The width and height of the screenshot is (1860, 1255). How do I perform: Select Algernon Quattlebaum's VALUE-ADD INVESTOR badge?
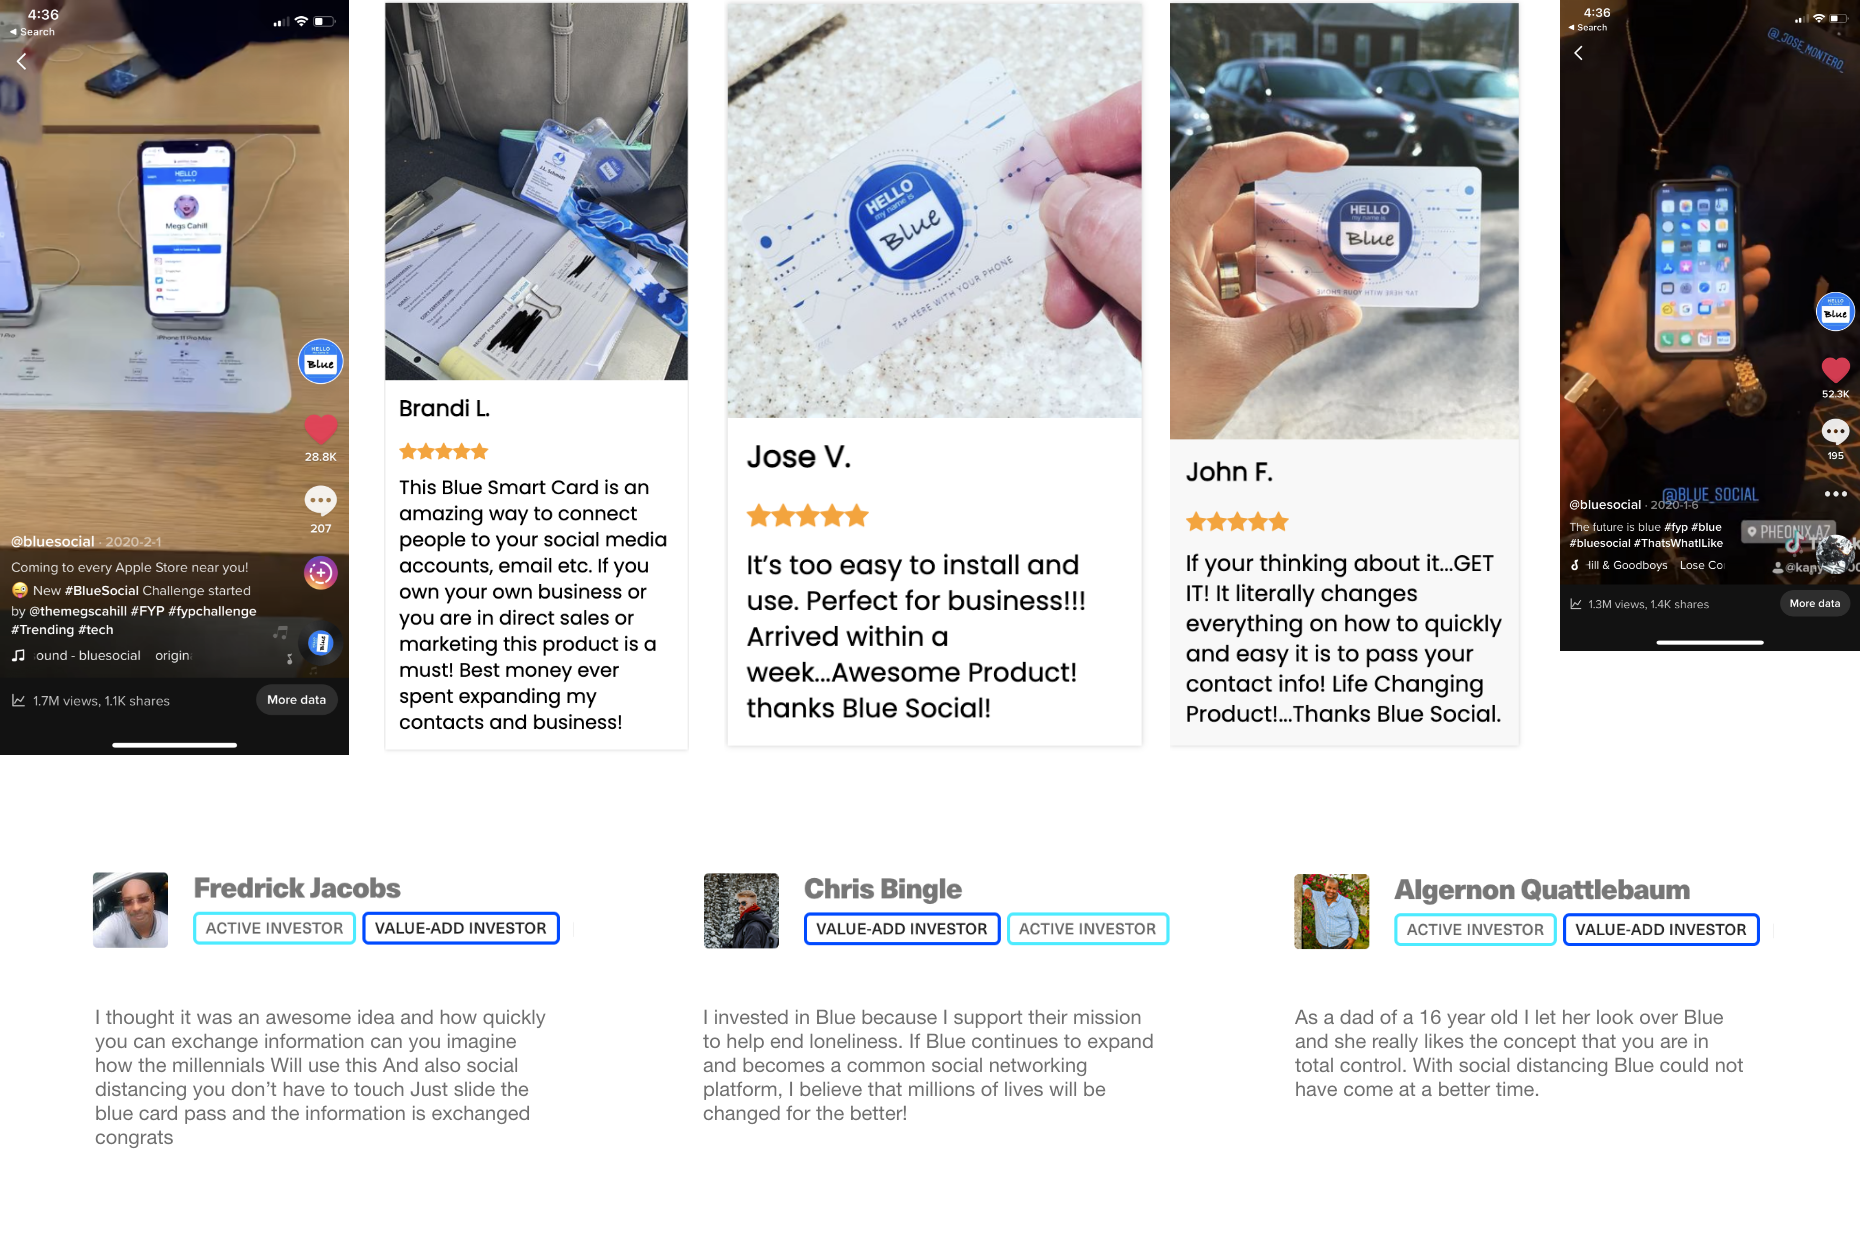click(1660, 930)
